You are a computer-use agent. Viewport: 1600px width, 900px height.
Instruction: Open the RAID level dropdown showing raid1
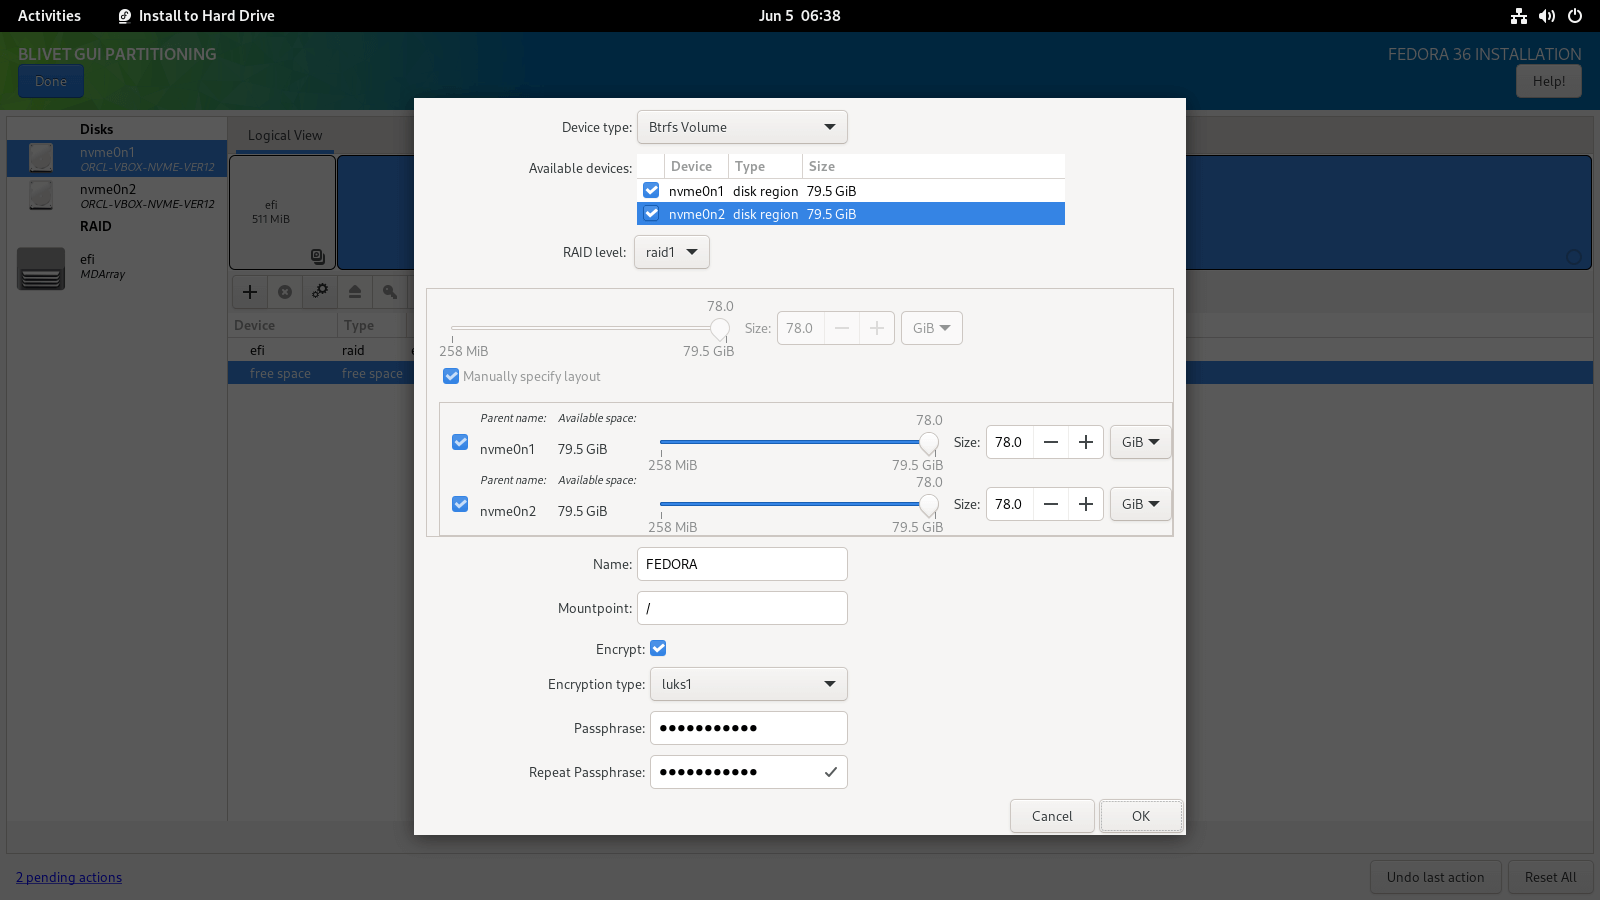point(672,252)
